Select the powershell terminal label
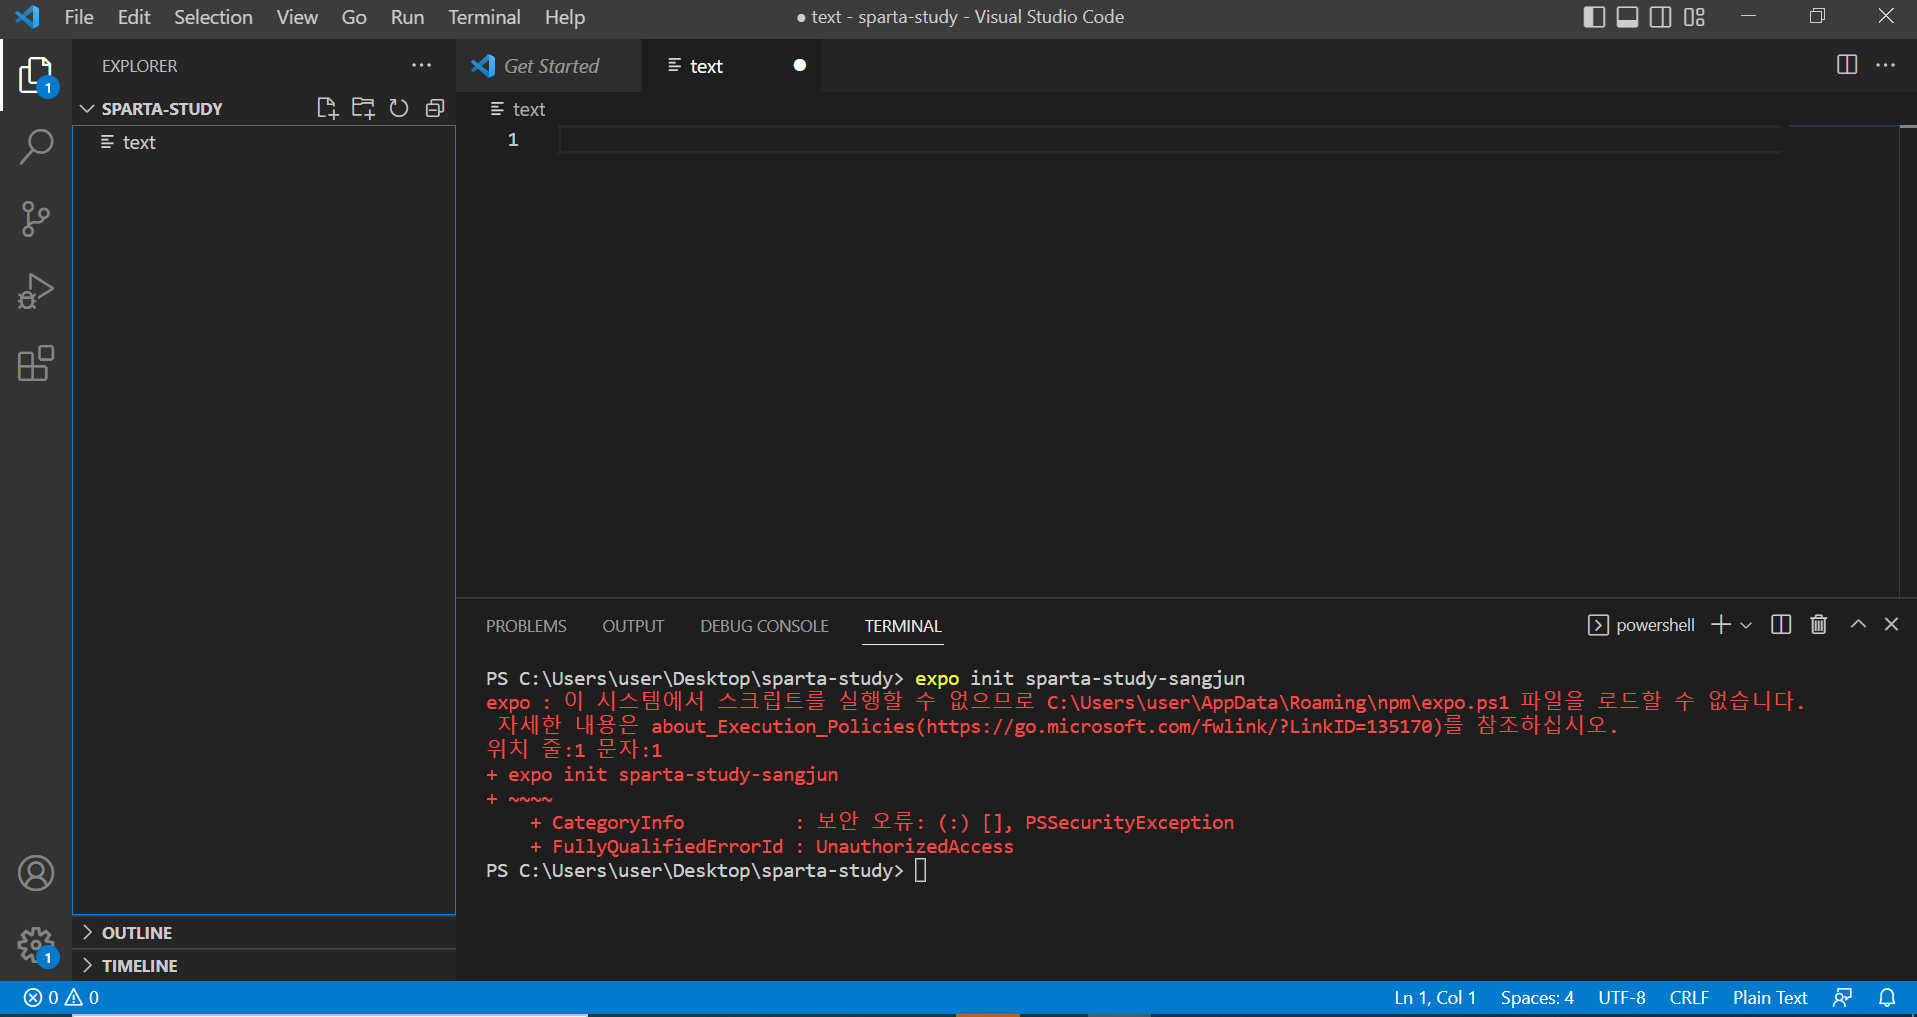This screenshot has width=1917, height=1017. pyautogui.click(x=1641, y=625)
